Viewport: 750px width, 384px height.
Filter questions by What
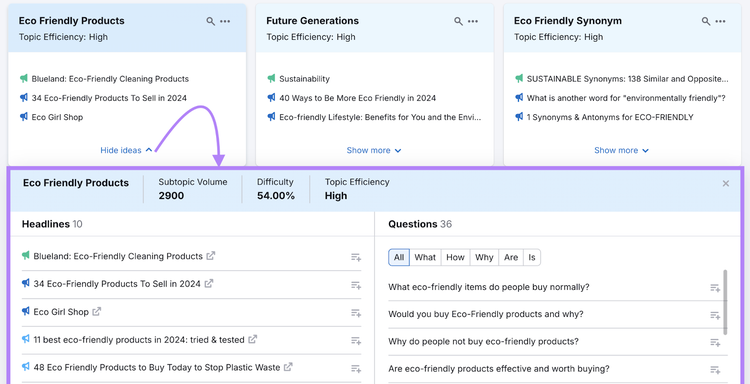425,257
